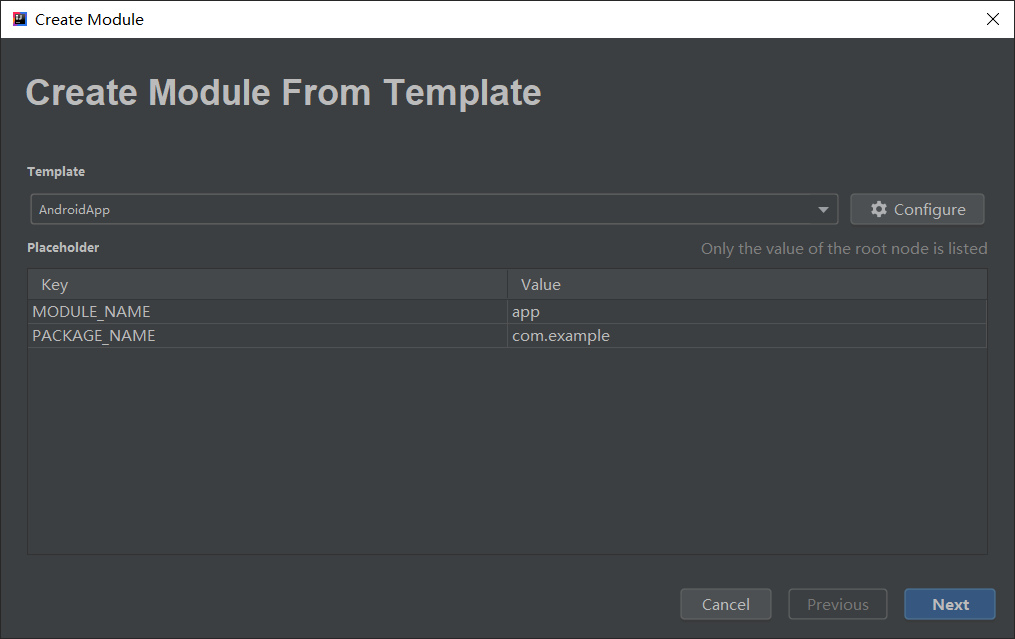The width and height of the screenshot is (1015, 639).
Task: Select the AndroidApp template combo box text
Action: click(75, 210)
